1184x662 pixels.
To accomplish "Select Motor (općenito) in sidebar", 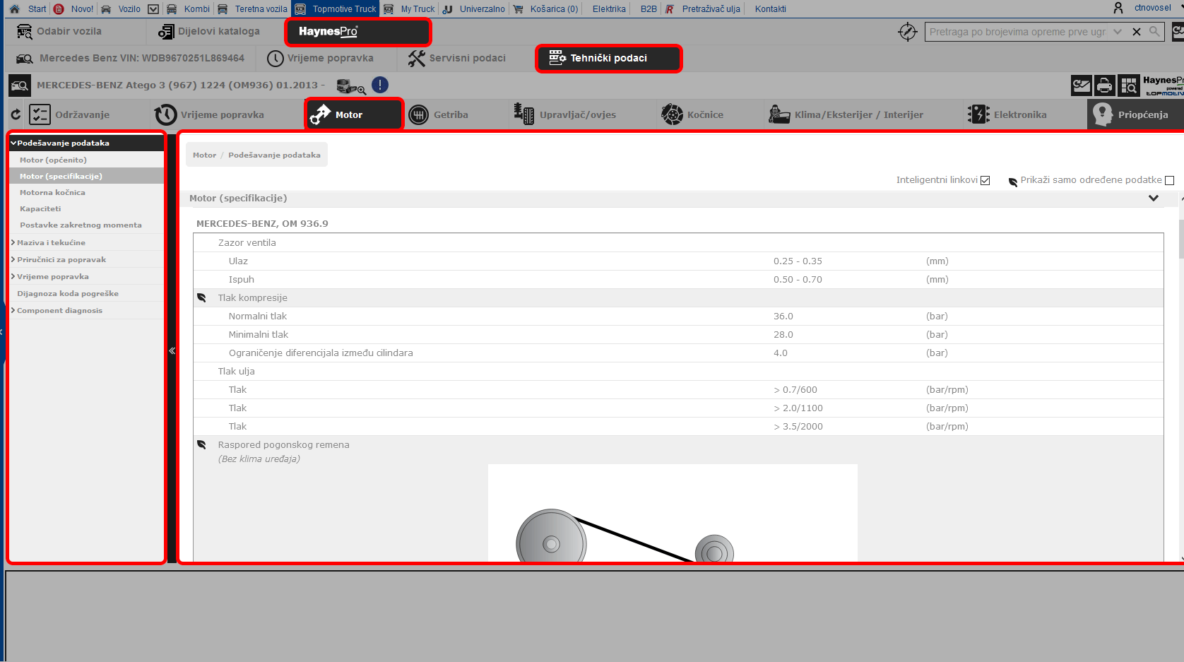I will pyautogui.click(x=53, y=160).
